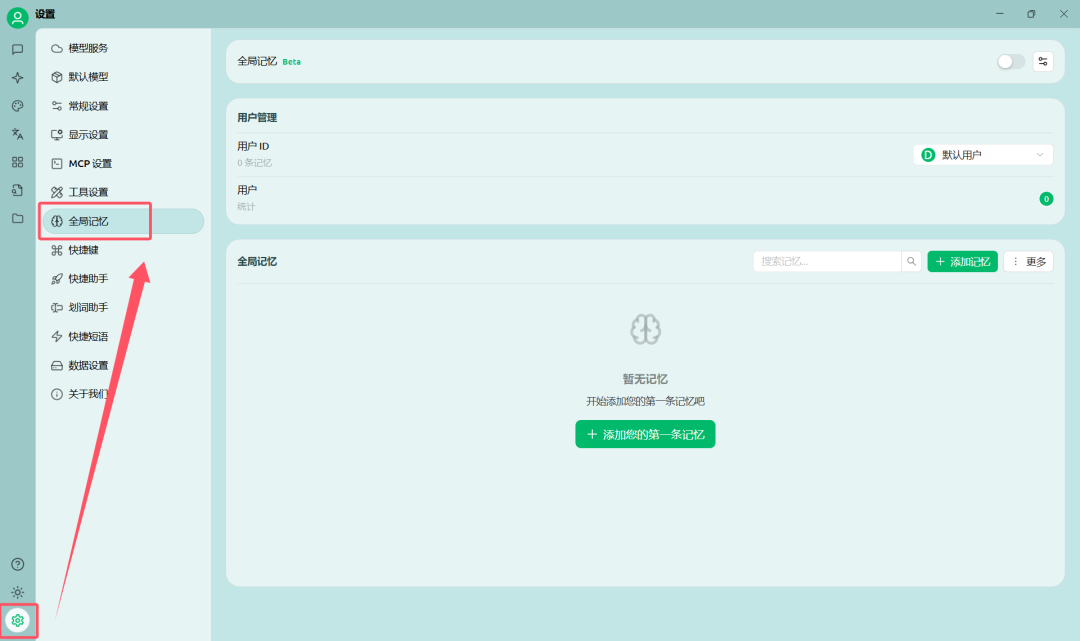
Task: Open 数据设置 in the sidebar
Action: (123, 366)
